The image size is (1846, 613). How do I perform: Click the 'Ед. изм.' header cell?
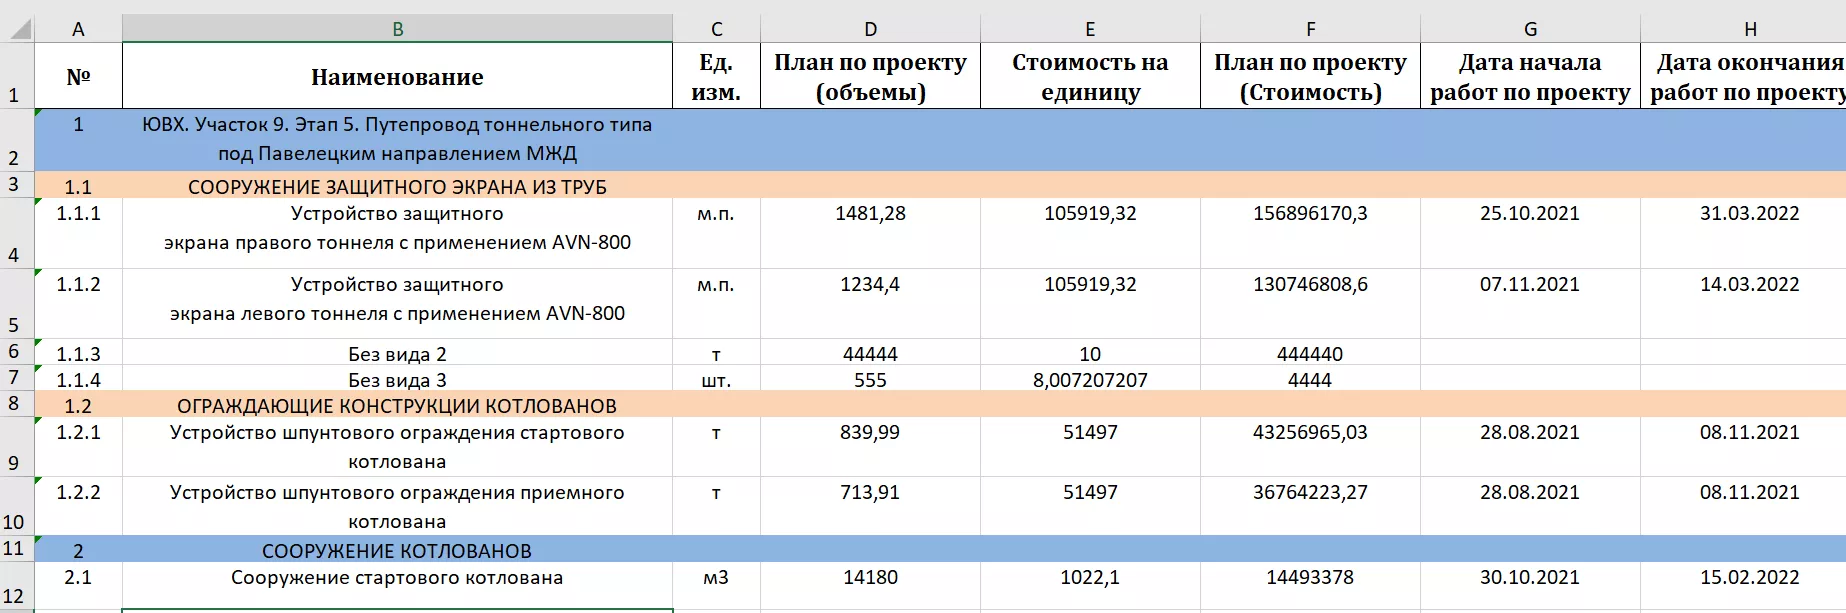[x=716, y=77]
